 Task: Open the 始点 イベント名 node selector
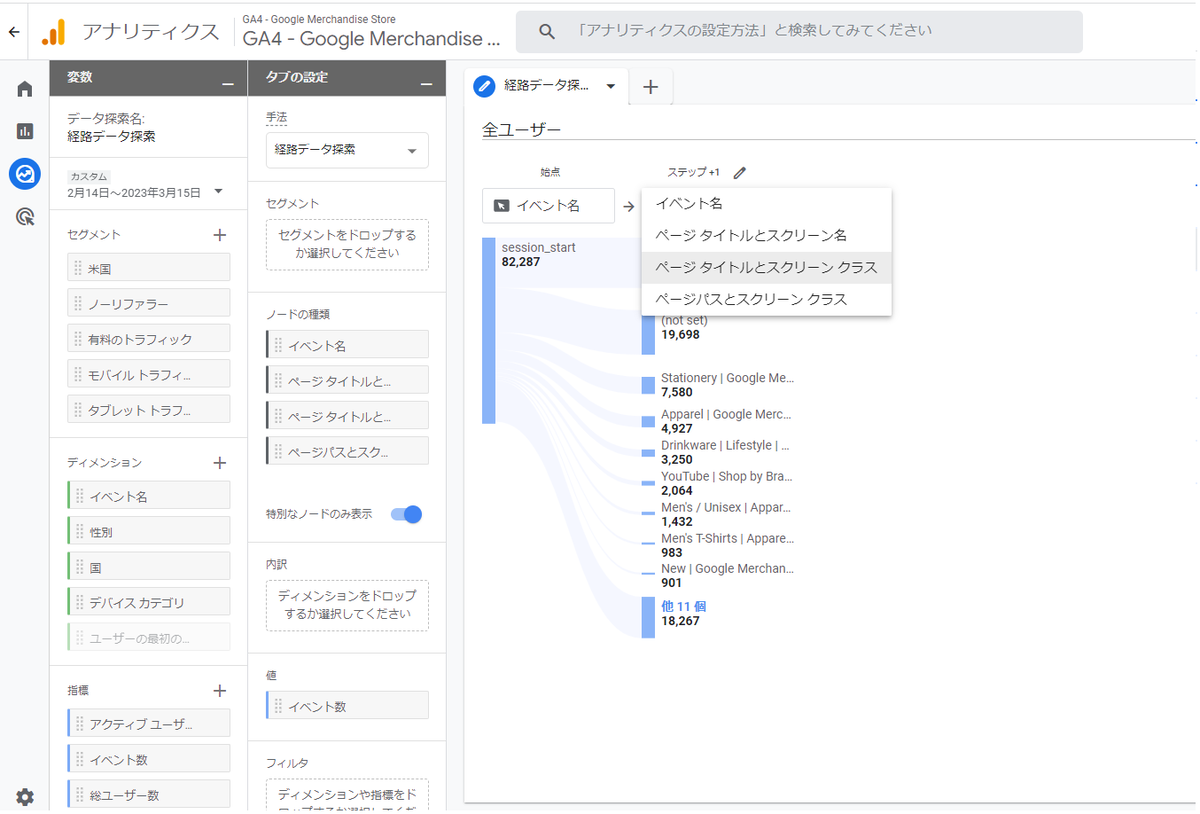[548, 206]
